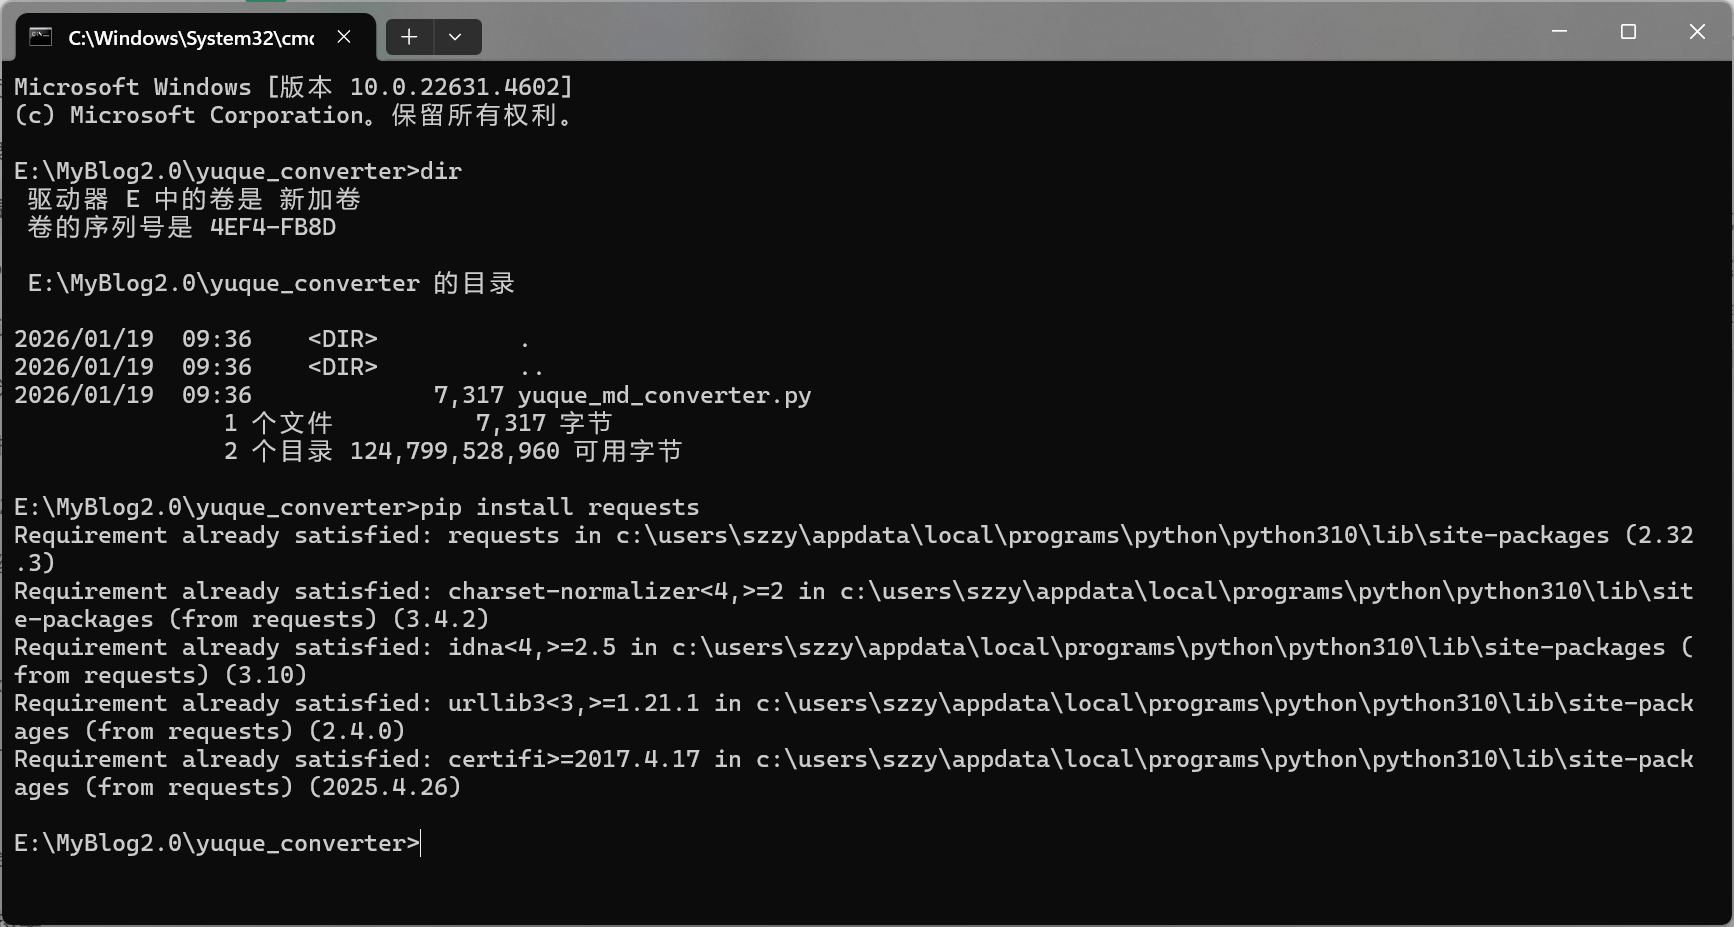
Task: Click the typed 'pip install requests' command
Action: pos(559,507)
